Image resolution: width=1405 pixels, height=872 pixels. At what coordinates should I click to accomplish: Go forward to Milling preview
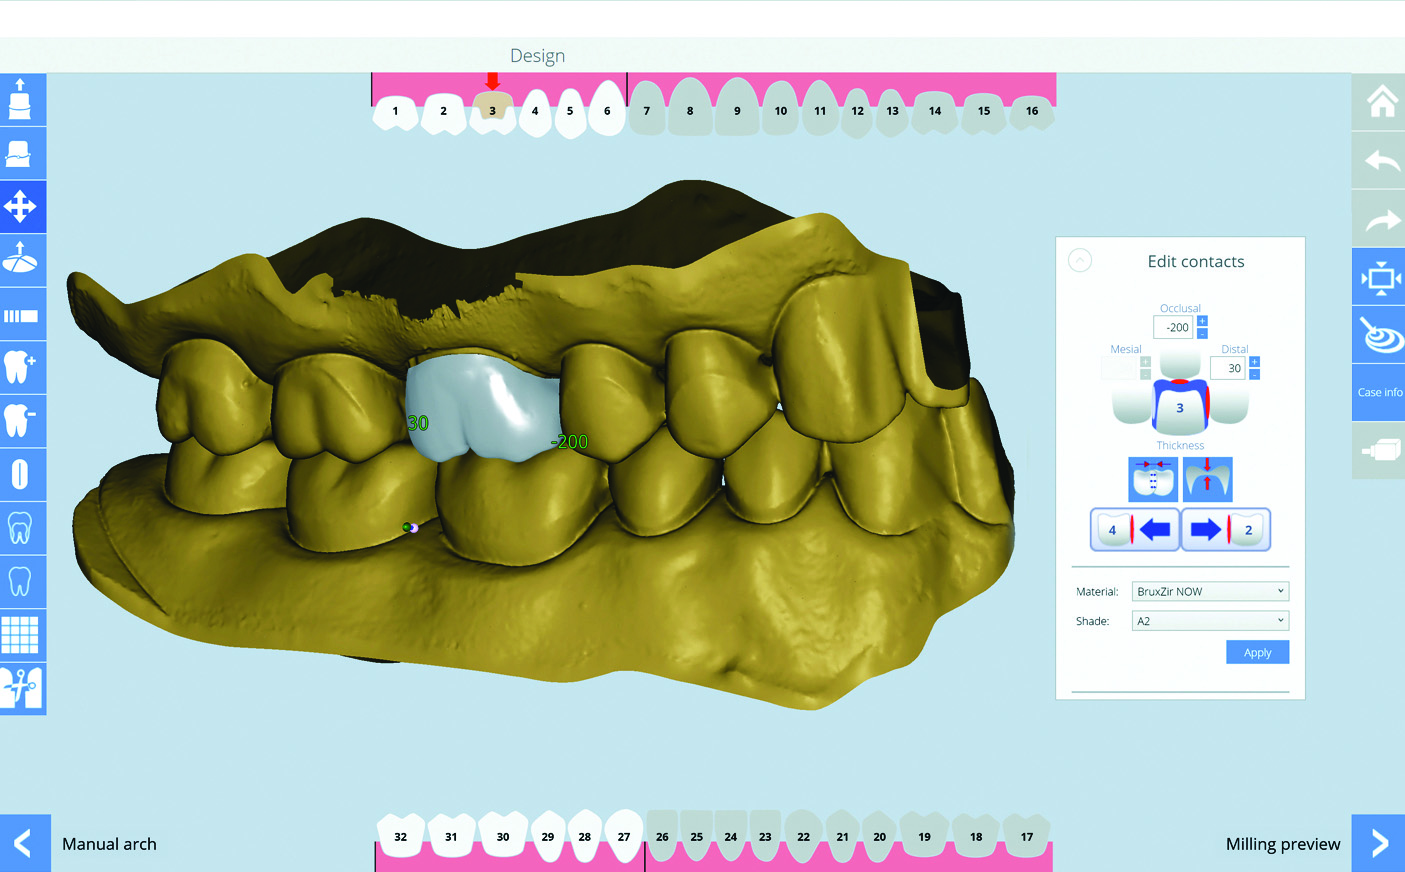click(1378, 843)
